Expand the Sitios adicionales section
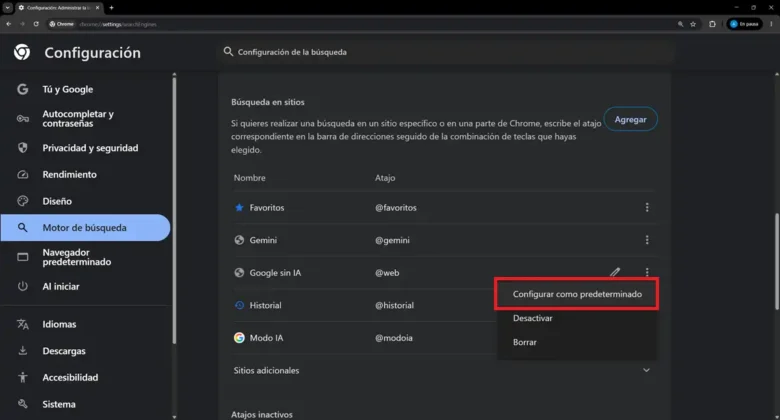The width and height of the screenshot is (780, 420). [x=646, y=370]
